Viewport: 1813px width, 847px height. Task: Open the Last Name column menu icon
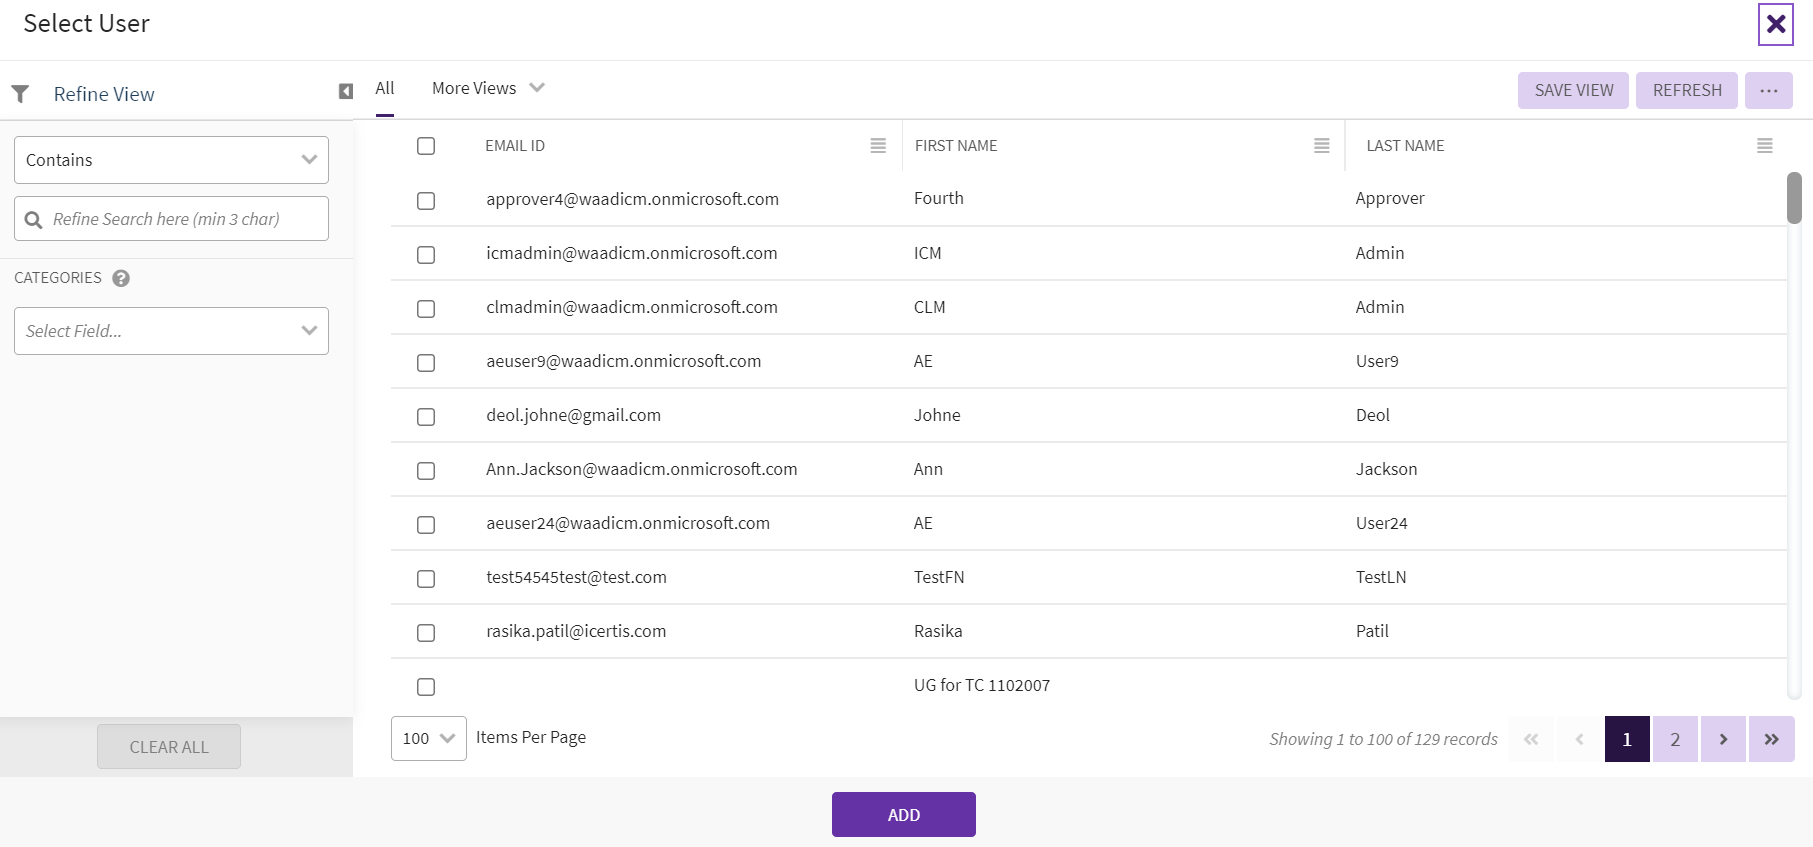point(1764,146)
